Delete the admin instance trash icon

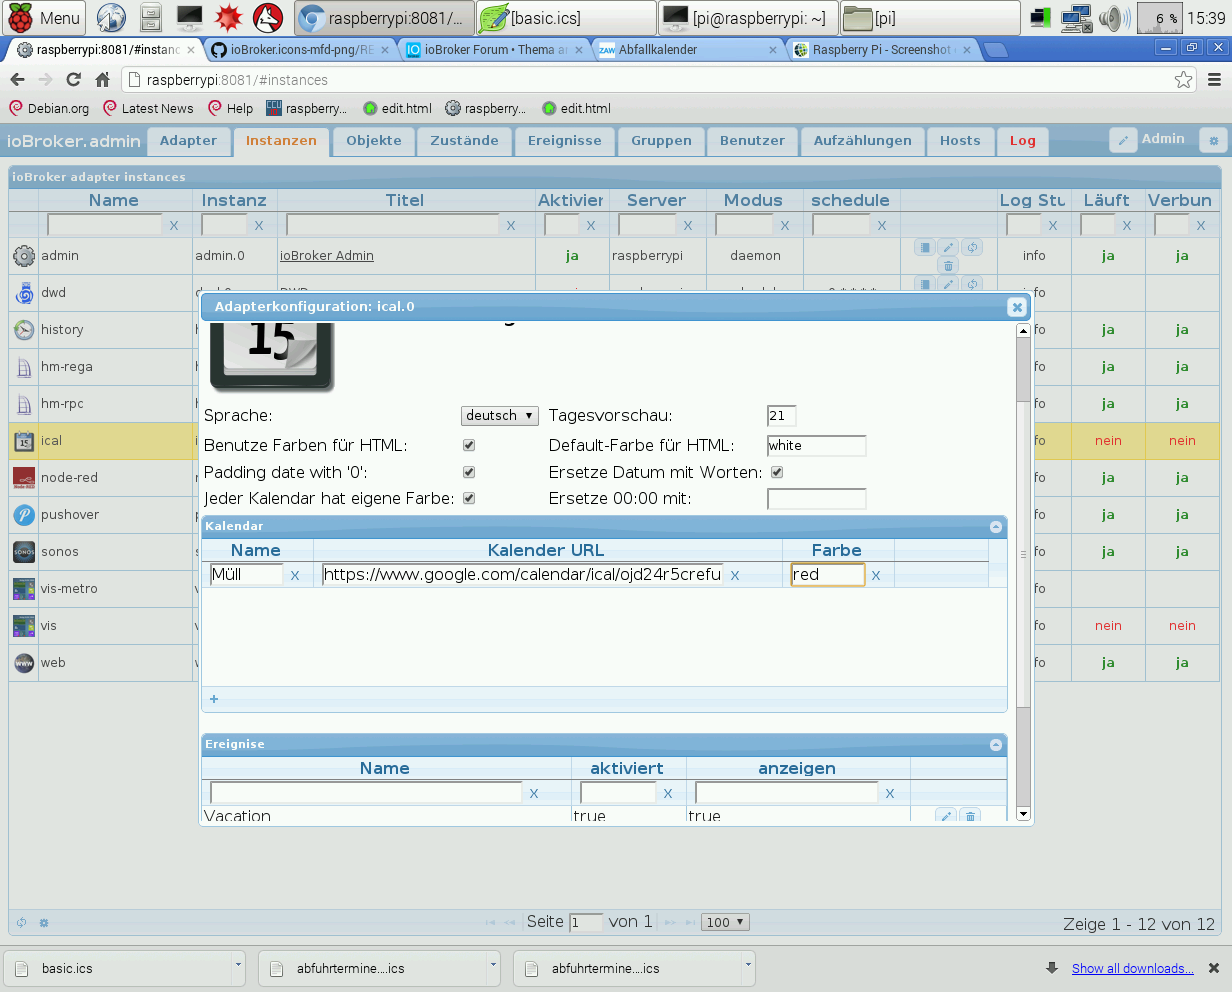click(948, 266)
